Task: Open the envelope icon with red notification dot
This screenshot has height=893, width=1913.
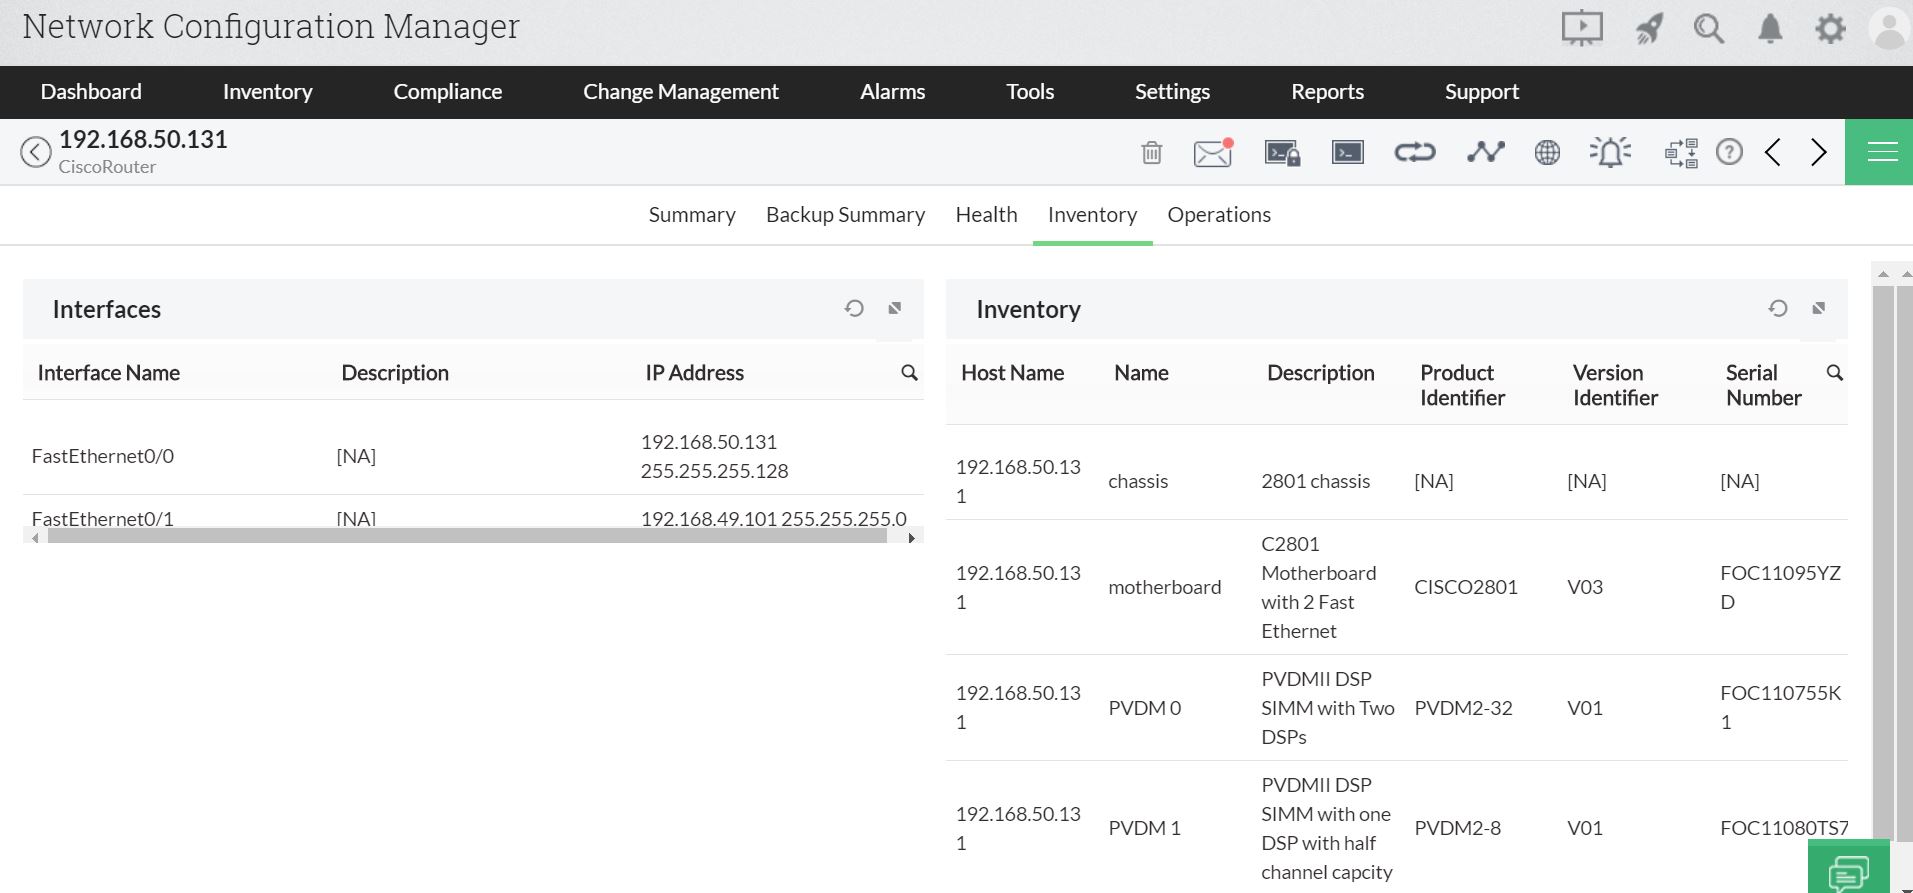Action: [1212, 153]
